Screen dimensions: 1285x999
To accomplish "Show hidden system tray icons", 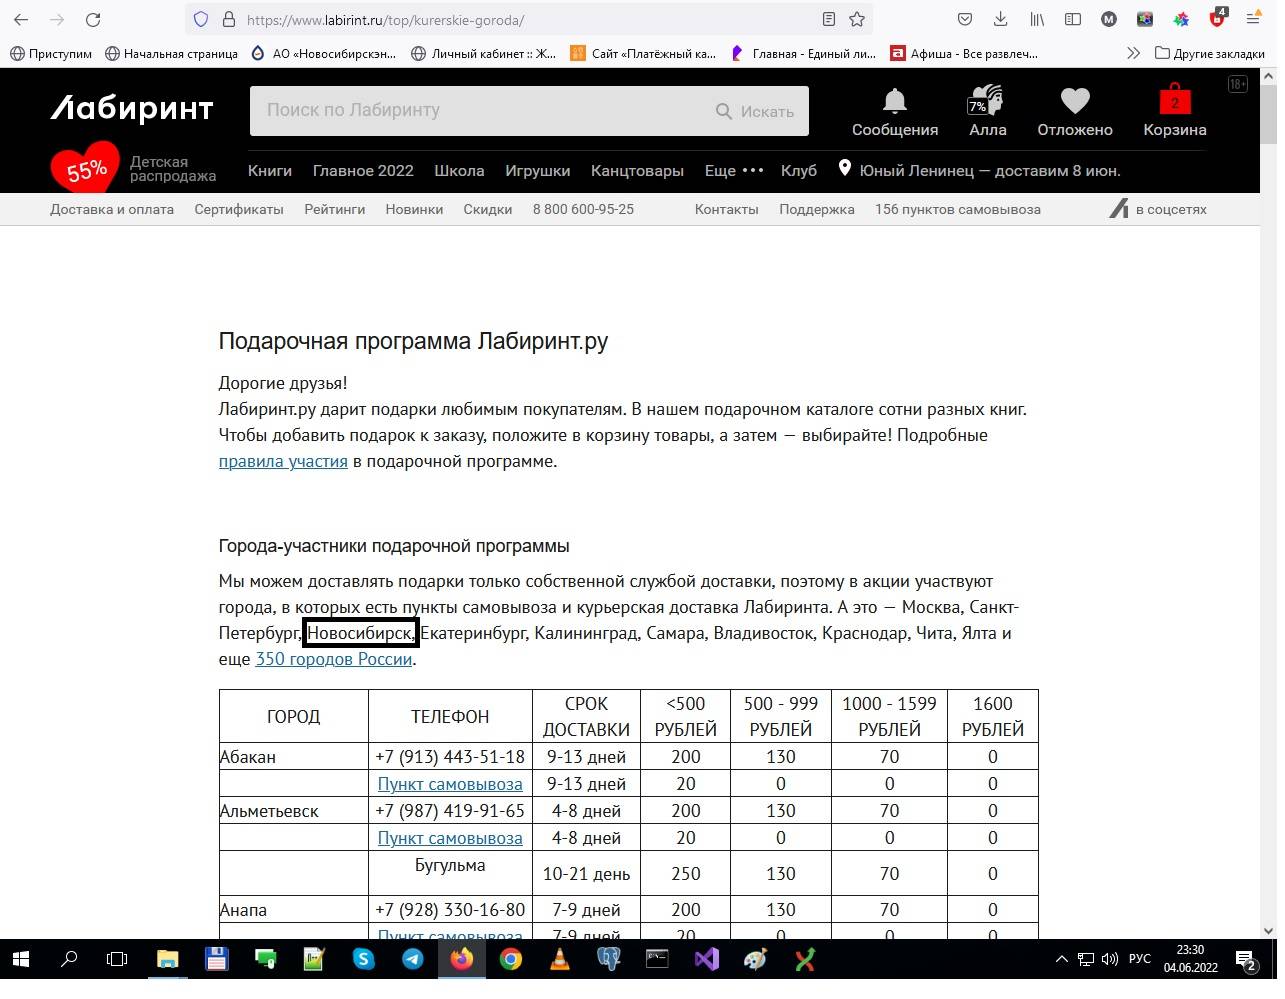I will (x=1062, y=960).
